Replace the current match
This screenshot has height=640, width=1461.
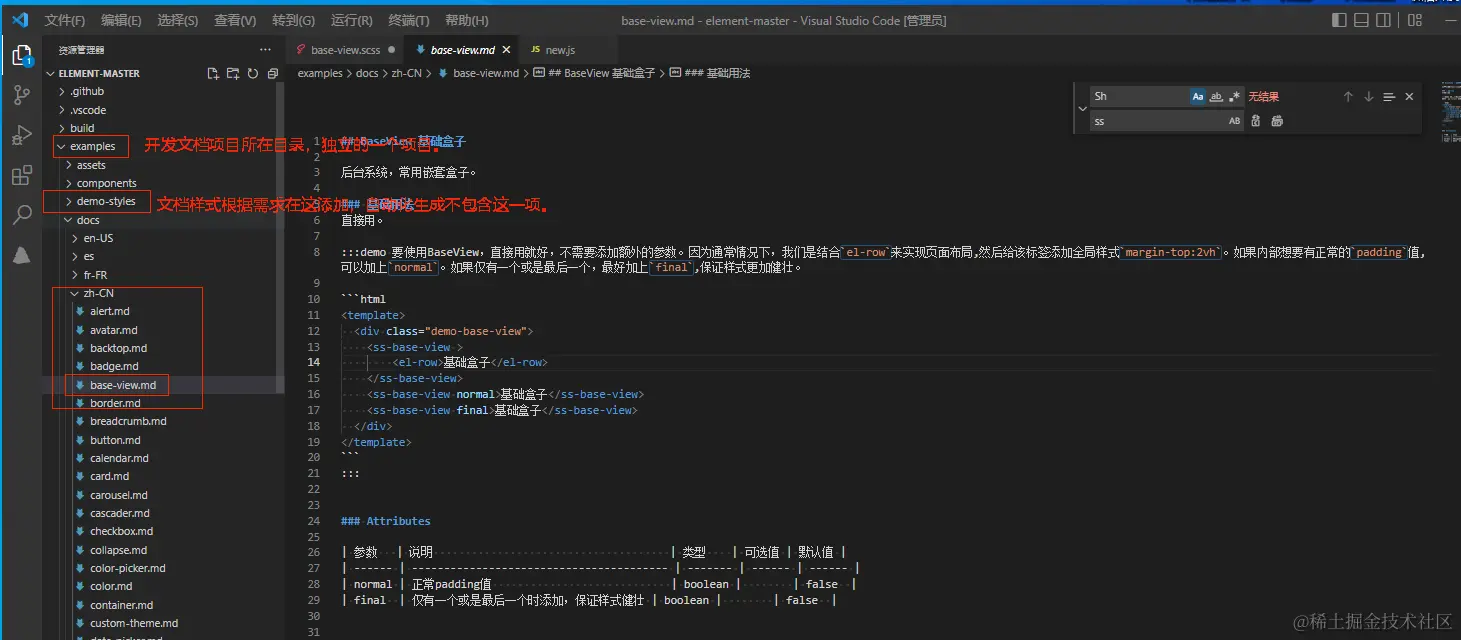click(1256, 121)
